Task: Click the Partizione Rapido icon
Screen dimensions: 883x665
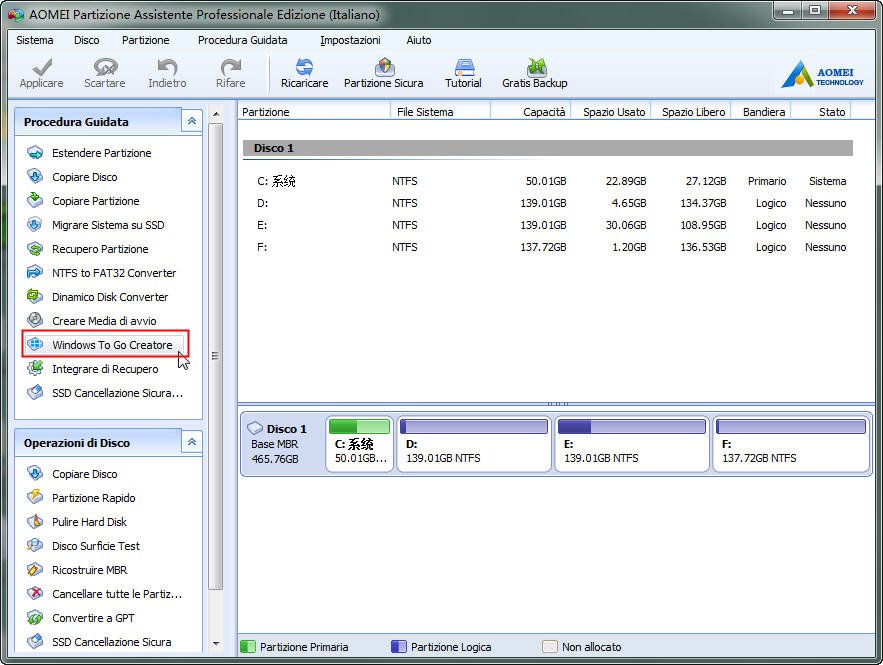Action: 35,497
